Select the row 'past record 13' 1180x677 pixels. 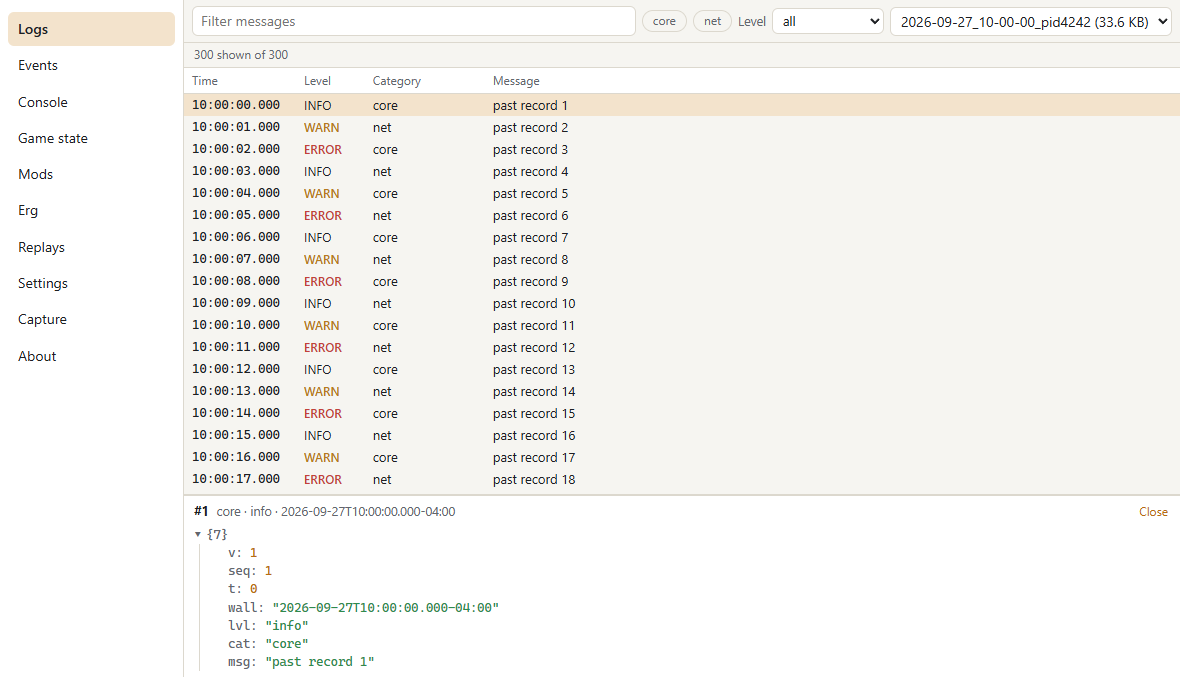tap(682, 369)
